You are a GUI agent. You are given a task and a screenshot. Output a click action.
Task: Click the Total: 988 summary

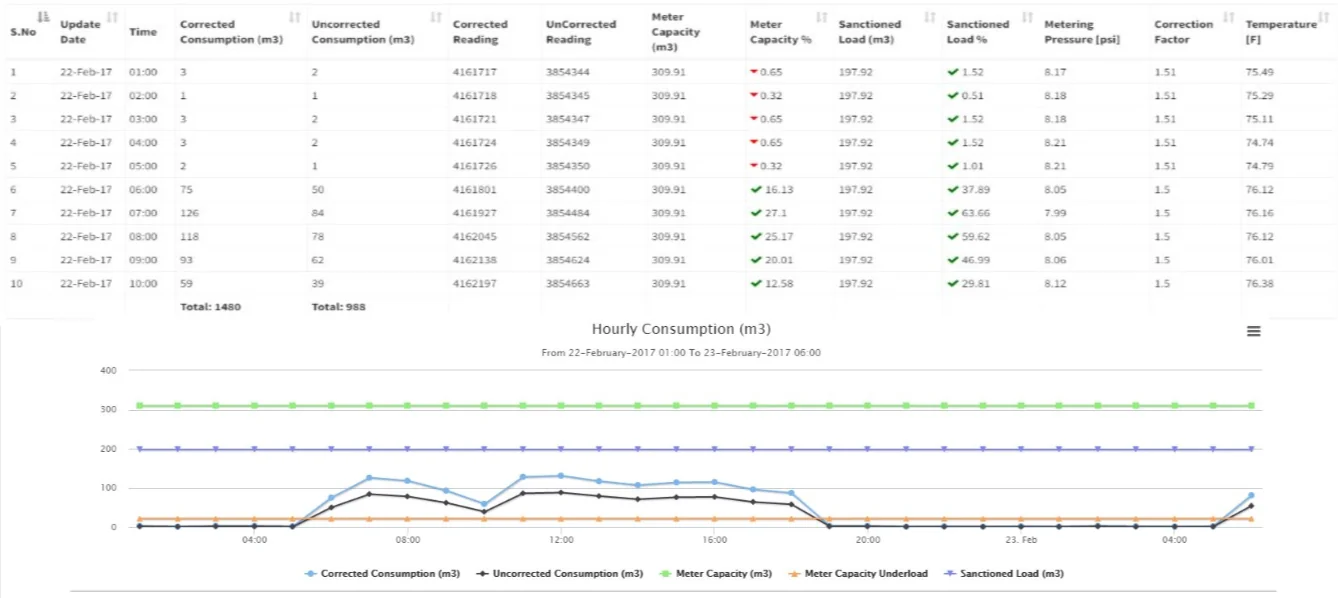click(339, 307)
